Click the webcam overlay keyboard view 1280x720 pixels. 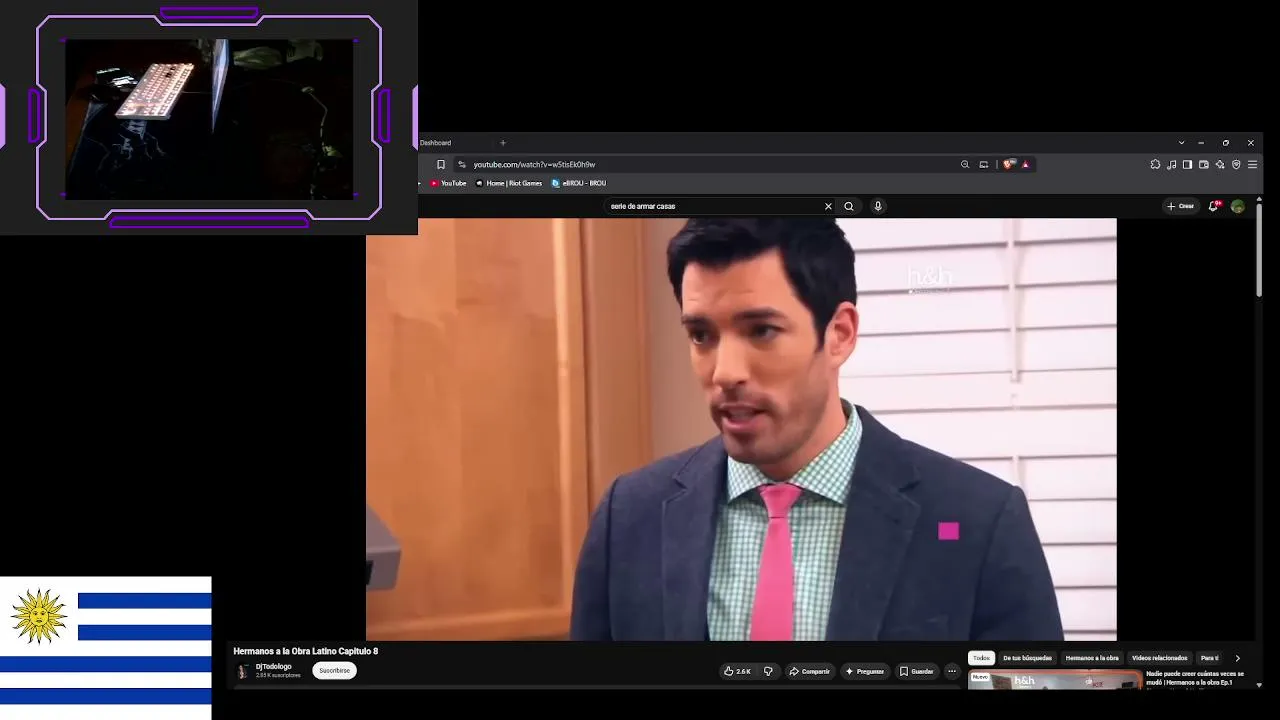(x=209, y=119)
